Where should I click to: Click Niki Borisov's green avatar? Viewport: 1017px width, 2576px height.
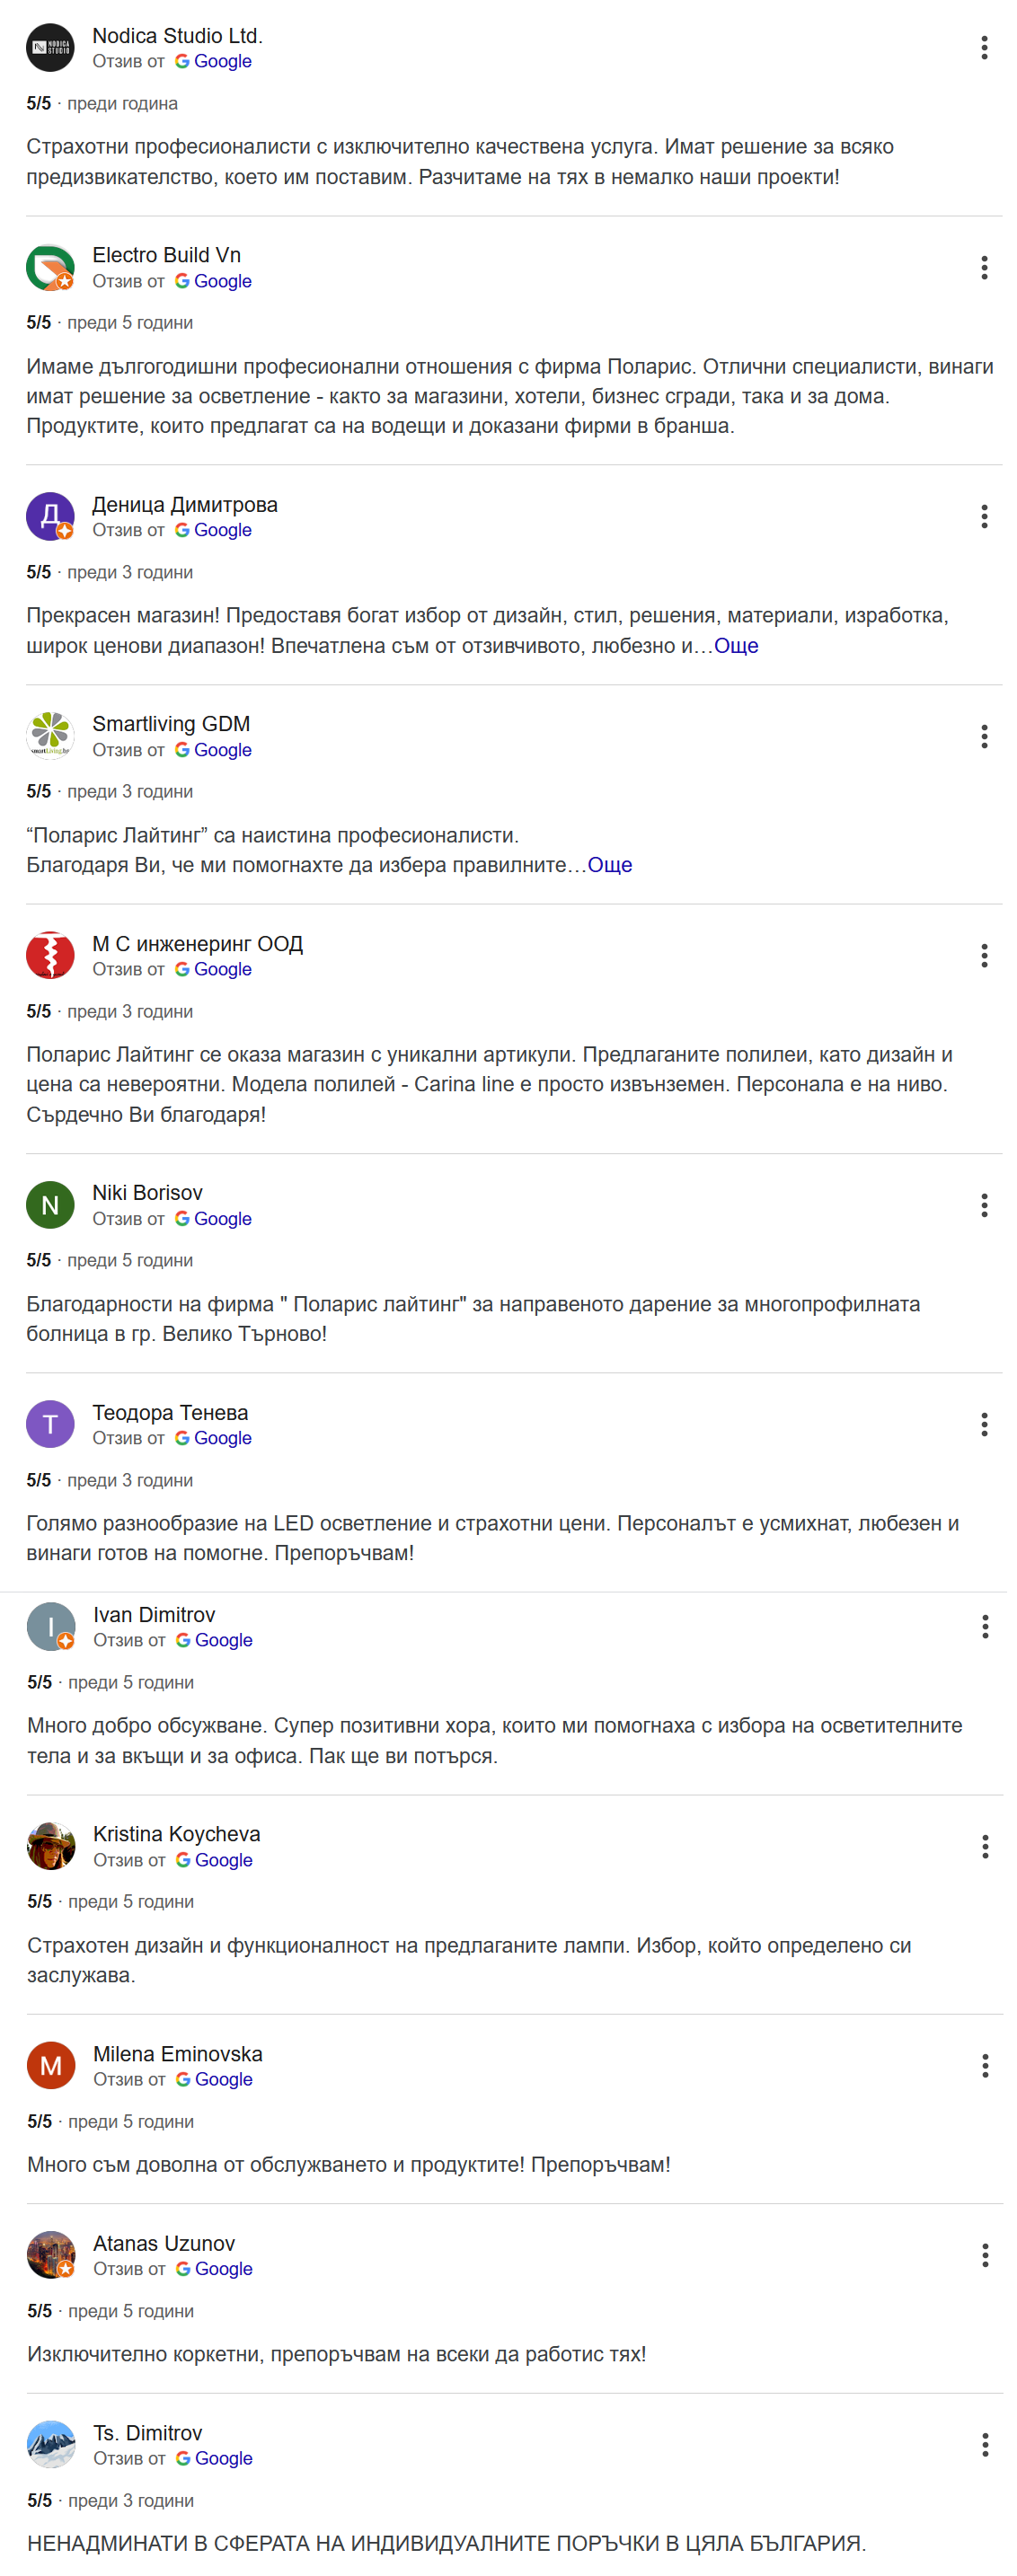50,1205
